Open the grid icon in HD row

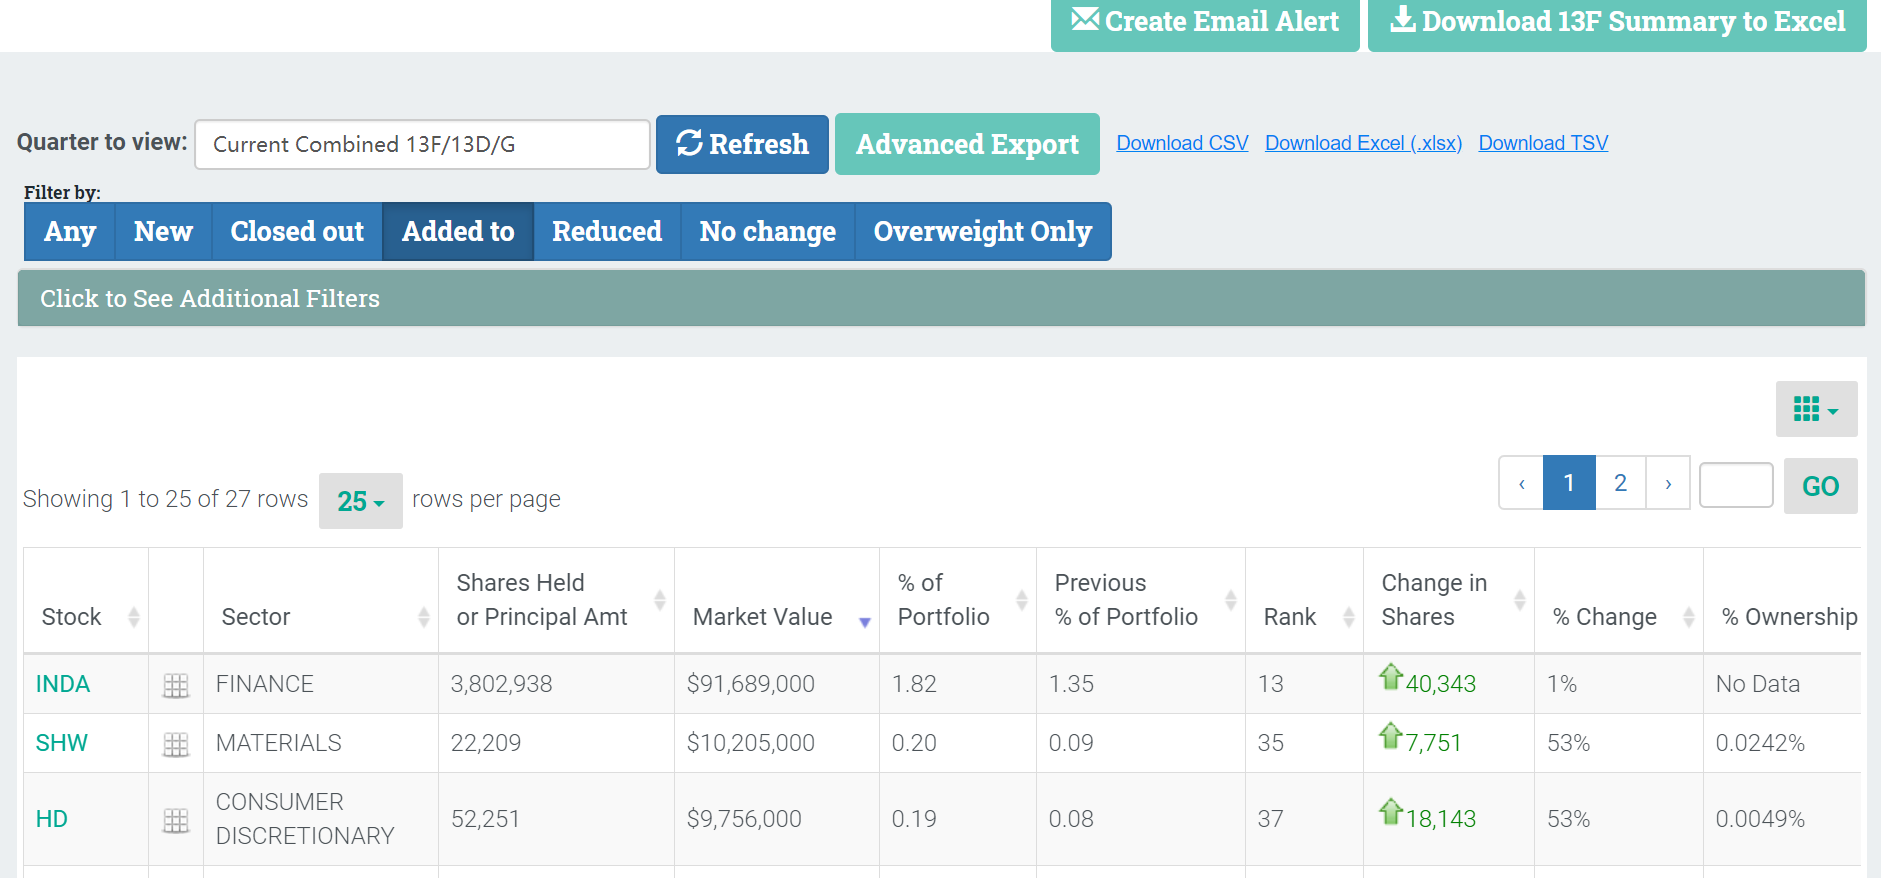coord(176,820)
